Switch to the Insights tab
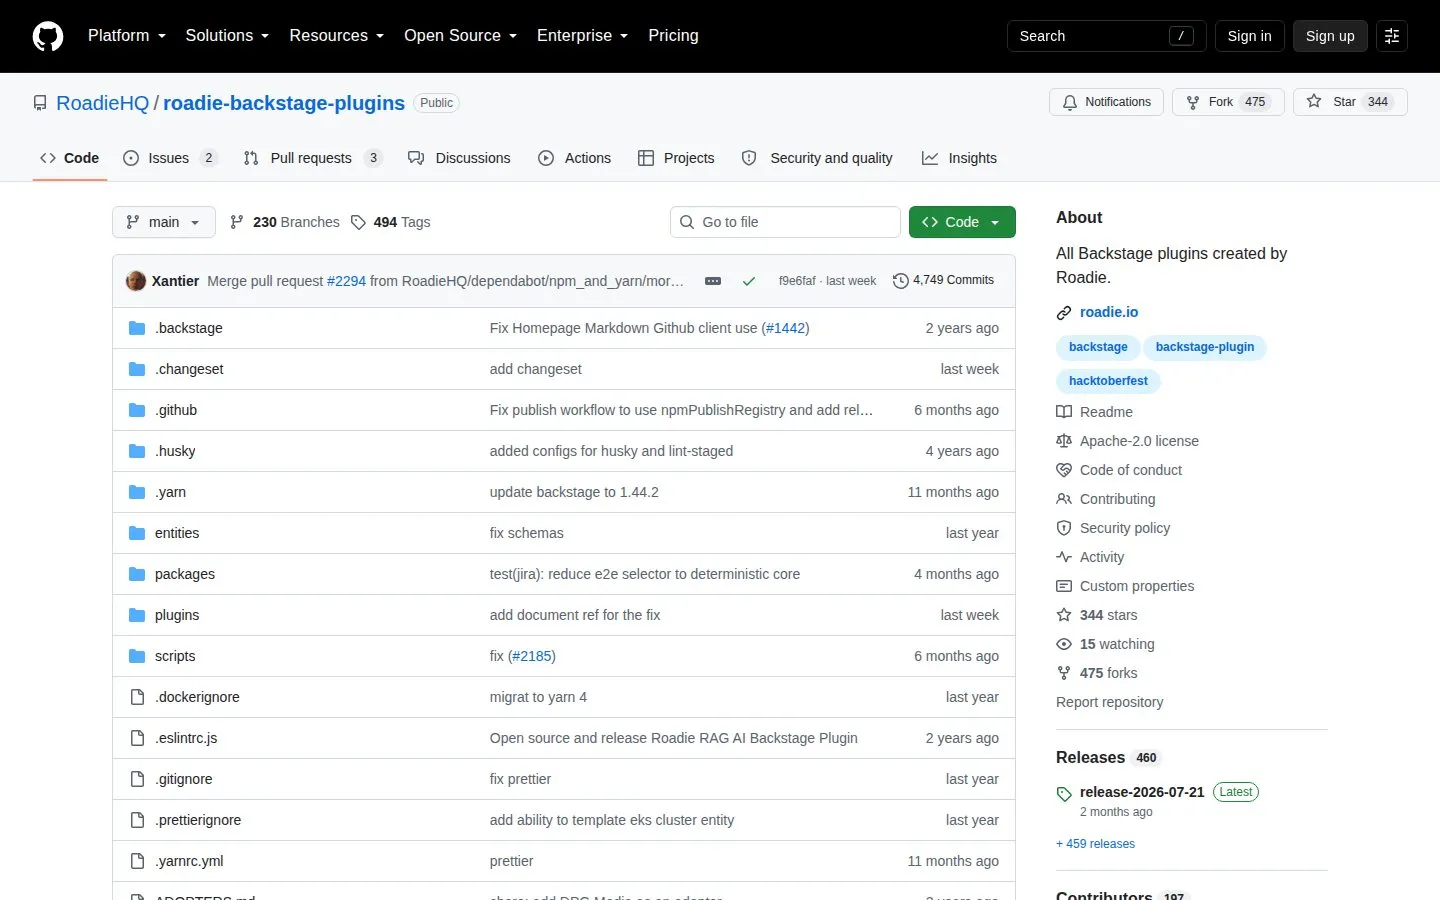1440x900 pixels. 960,158
